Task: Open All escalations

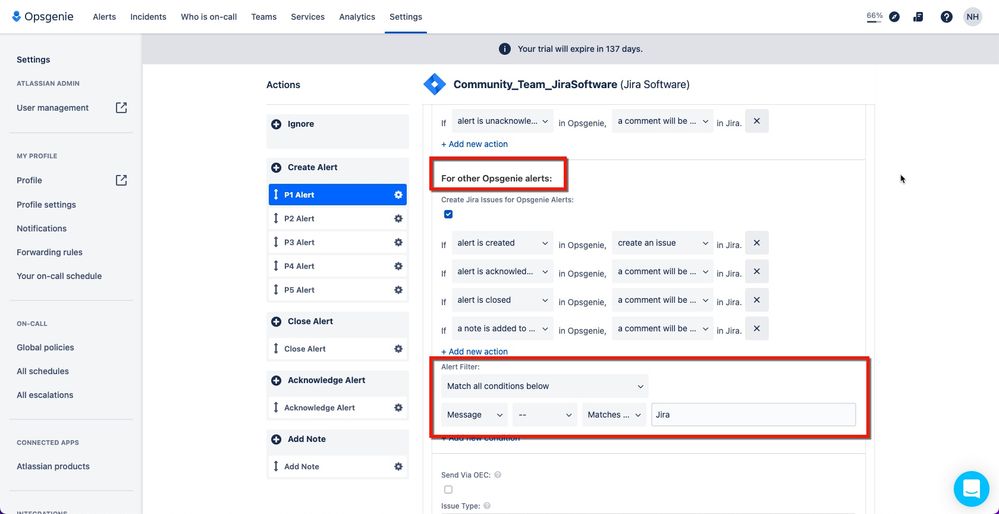Action: [x=45, y=395]
